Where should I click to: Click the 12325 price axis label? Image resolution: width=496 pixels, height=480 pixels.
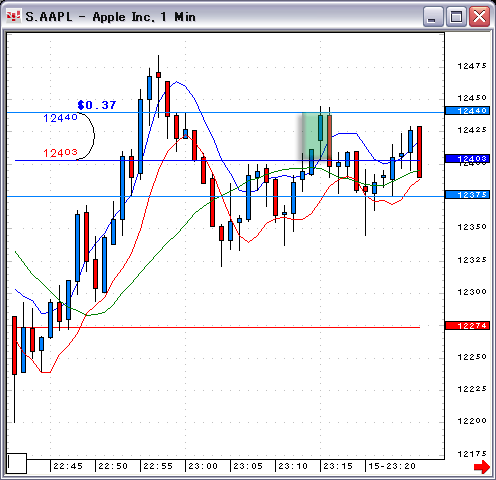click(x=472, y=260)
